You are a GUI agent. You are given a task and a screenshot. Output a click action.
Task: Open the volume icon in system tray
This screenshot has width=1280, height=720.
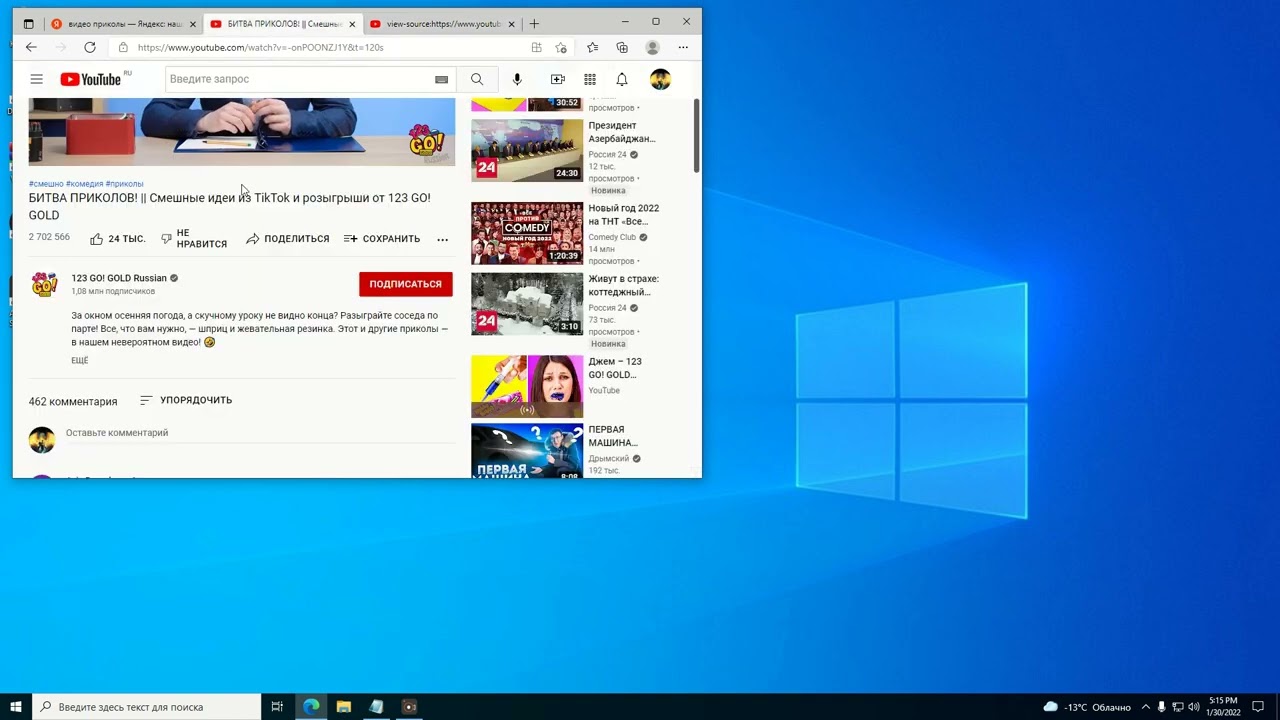(x=1193, y=707)
